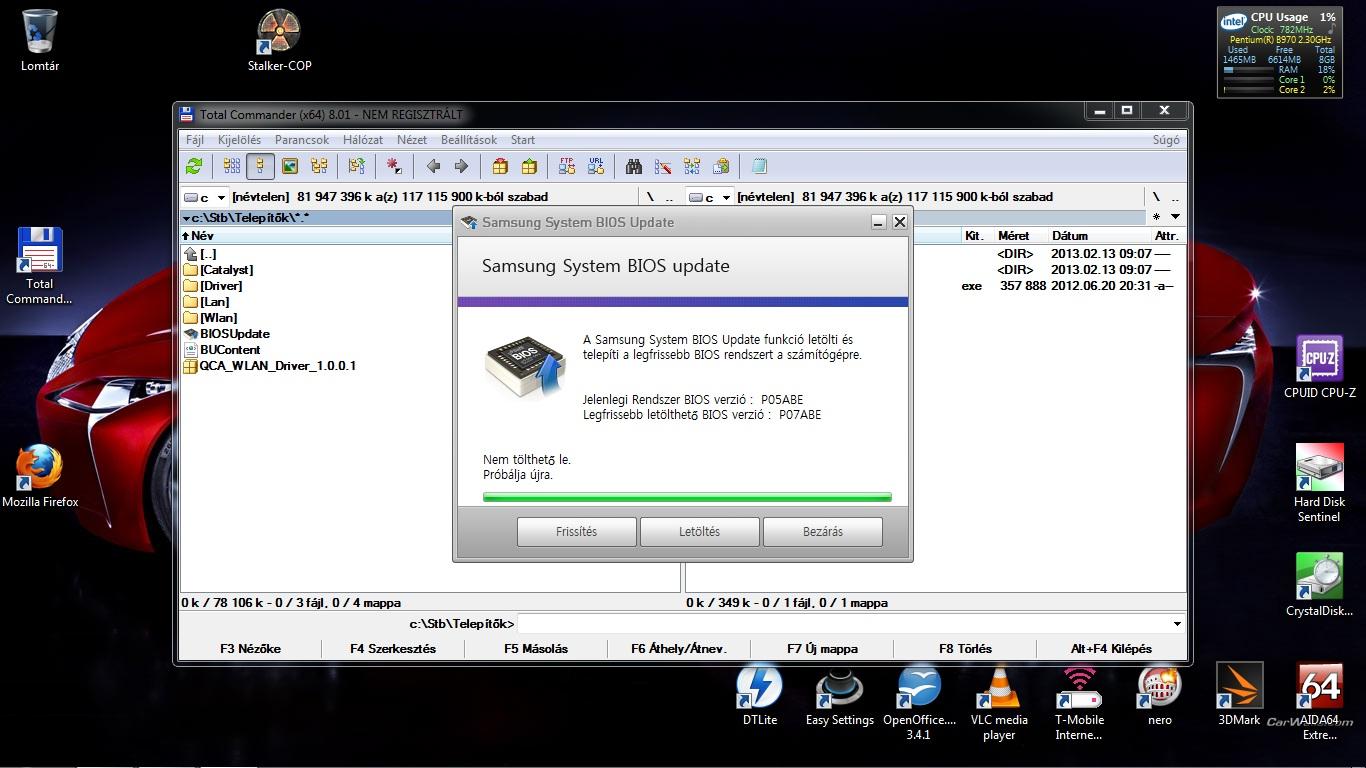Viewport: 1366px width, 768px height.
Task: Launch Hard Disk Sentinel desktop icon
Action: (x=1319, y=483)
